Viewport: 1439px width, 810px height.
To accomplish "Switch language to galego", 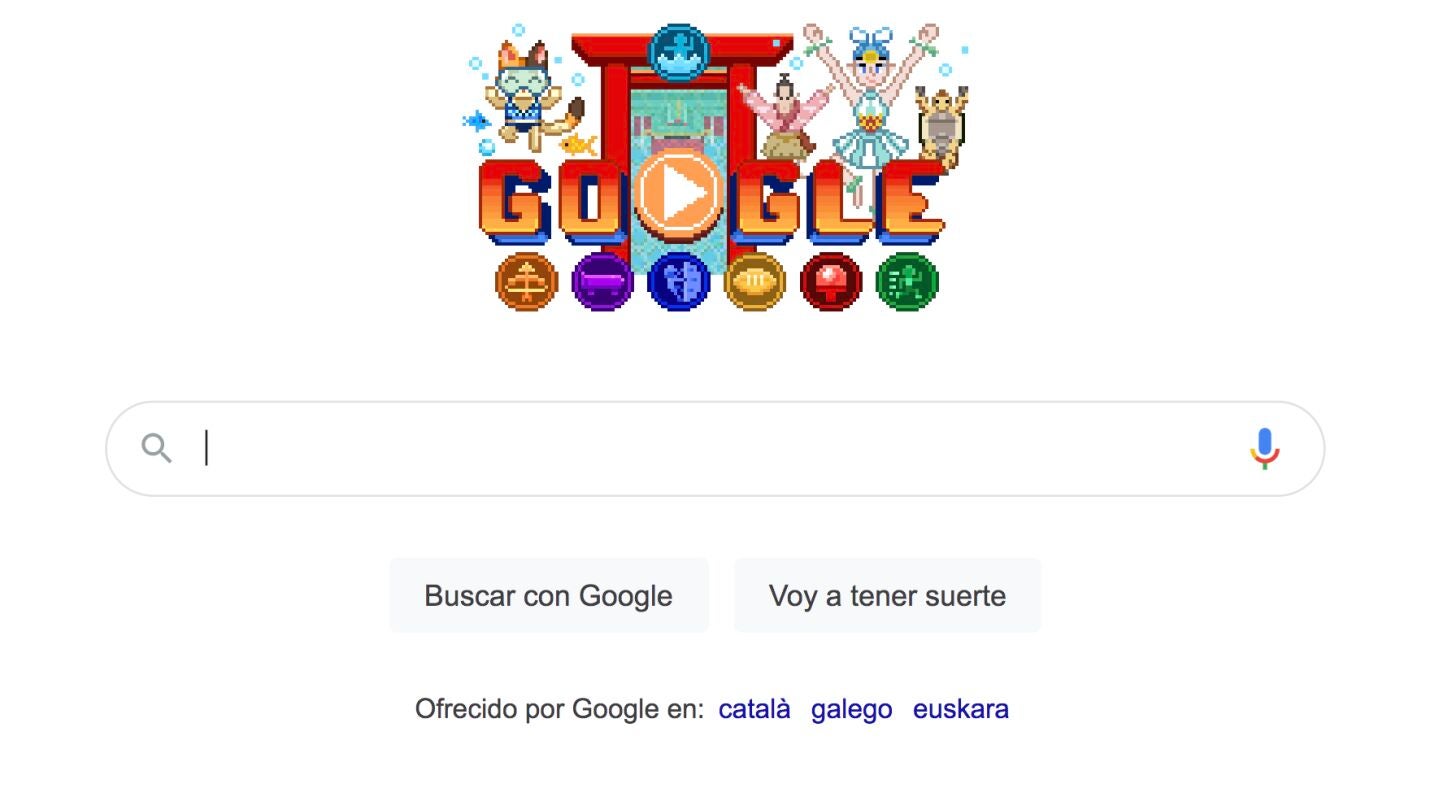I will tap(851, 709).
